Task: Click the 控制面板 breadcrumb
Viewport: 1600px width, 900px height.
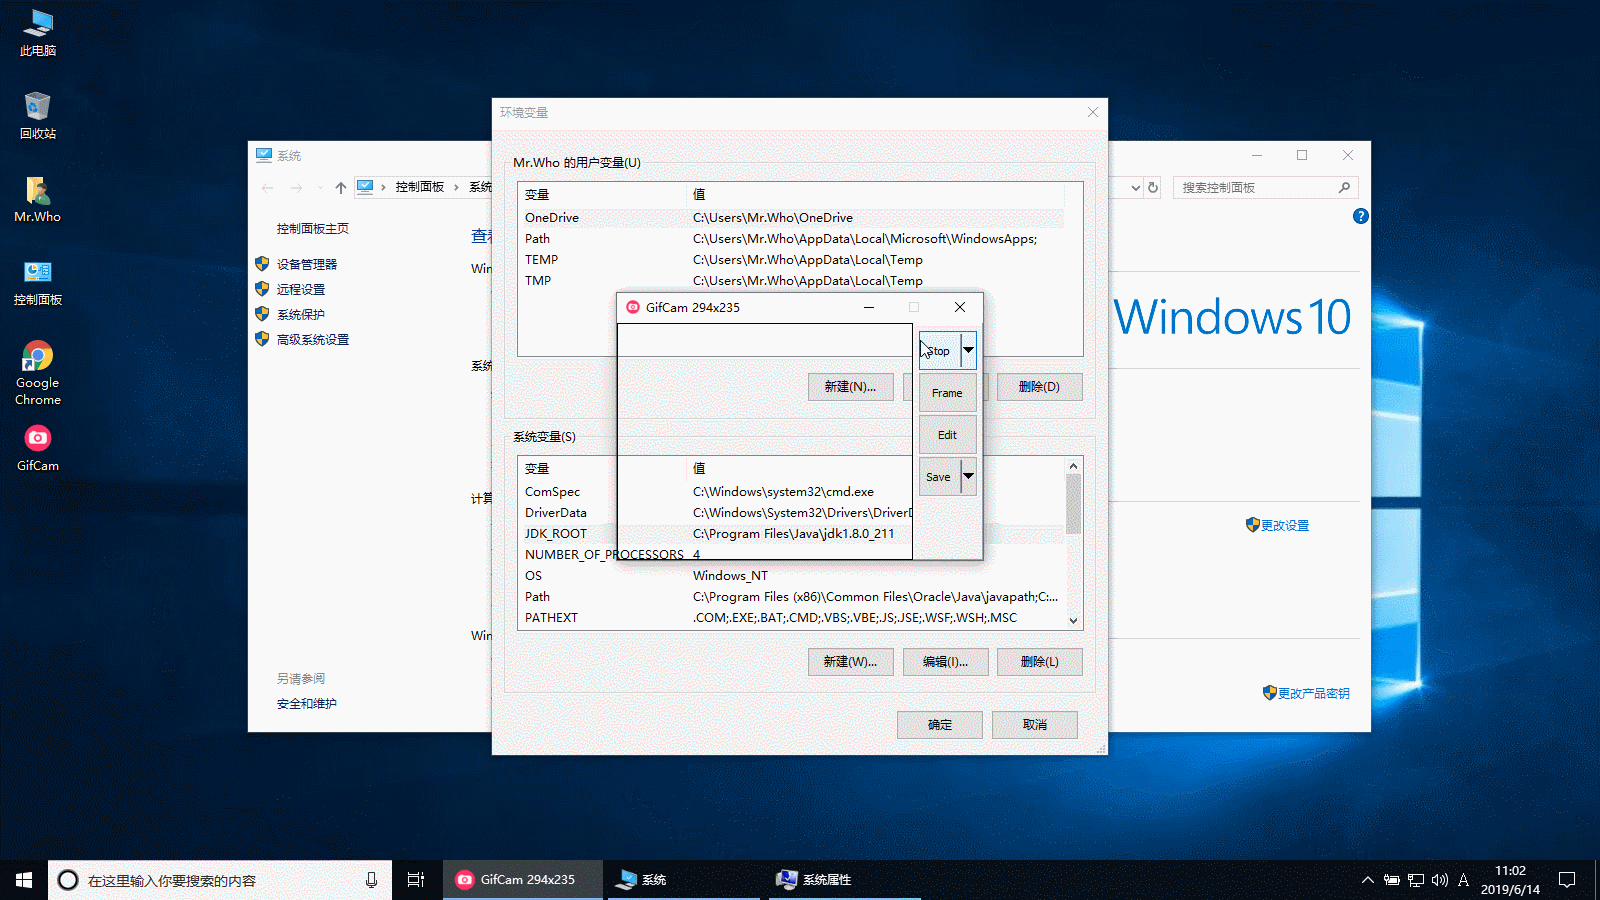Action: point(420,187)
